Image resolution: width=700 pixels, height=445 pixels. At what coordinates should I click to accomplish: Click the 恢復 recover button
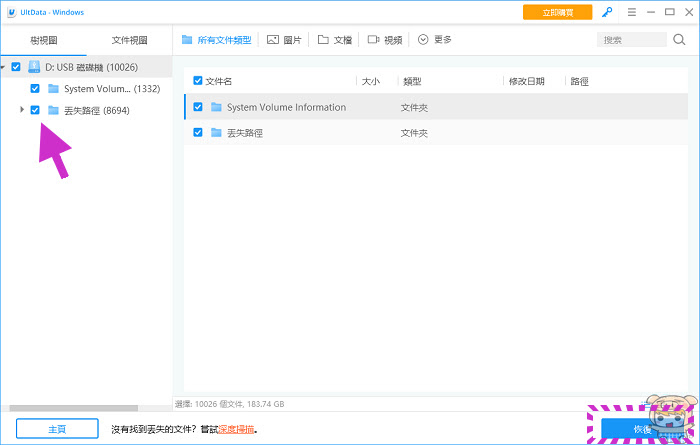pos(642,429)
